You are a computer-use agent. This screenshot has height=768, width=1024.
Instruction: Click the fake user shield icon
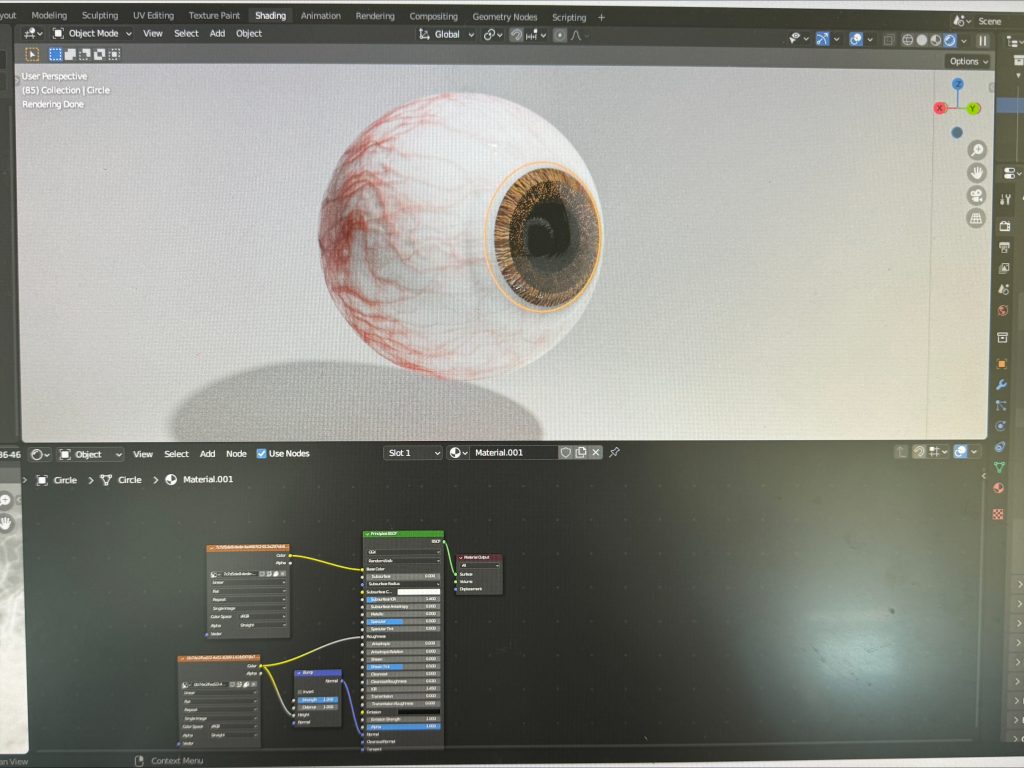pyautogui.click(x=565, y=453)
